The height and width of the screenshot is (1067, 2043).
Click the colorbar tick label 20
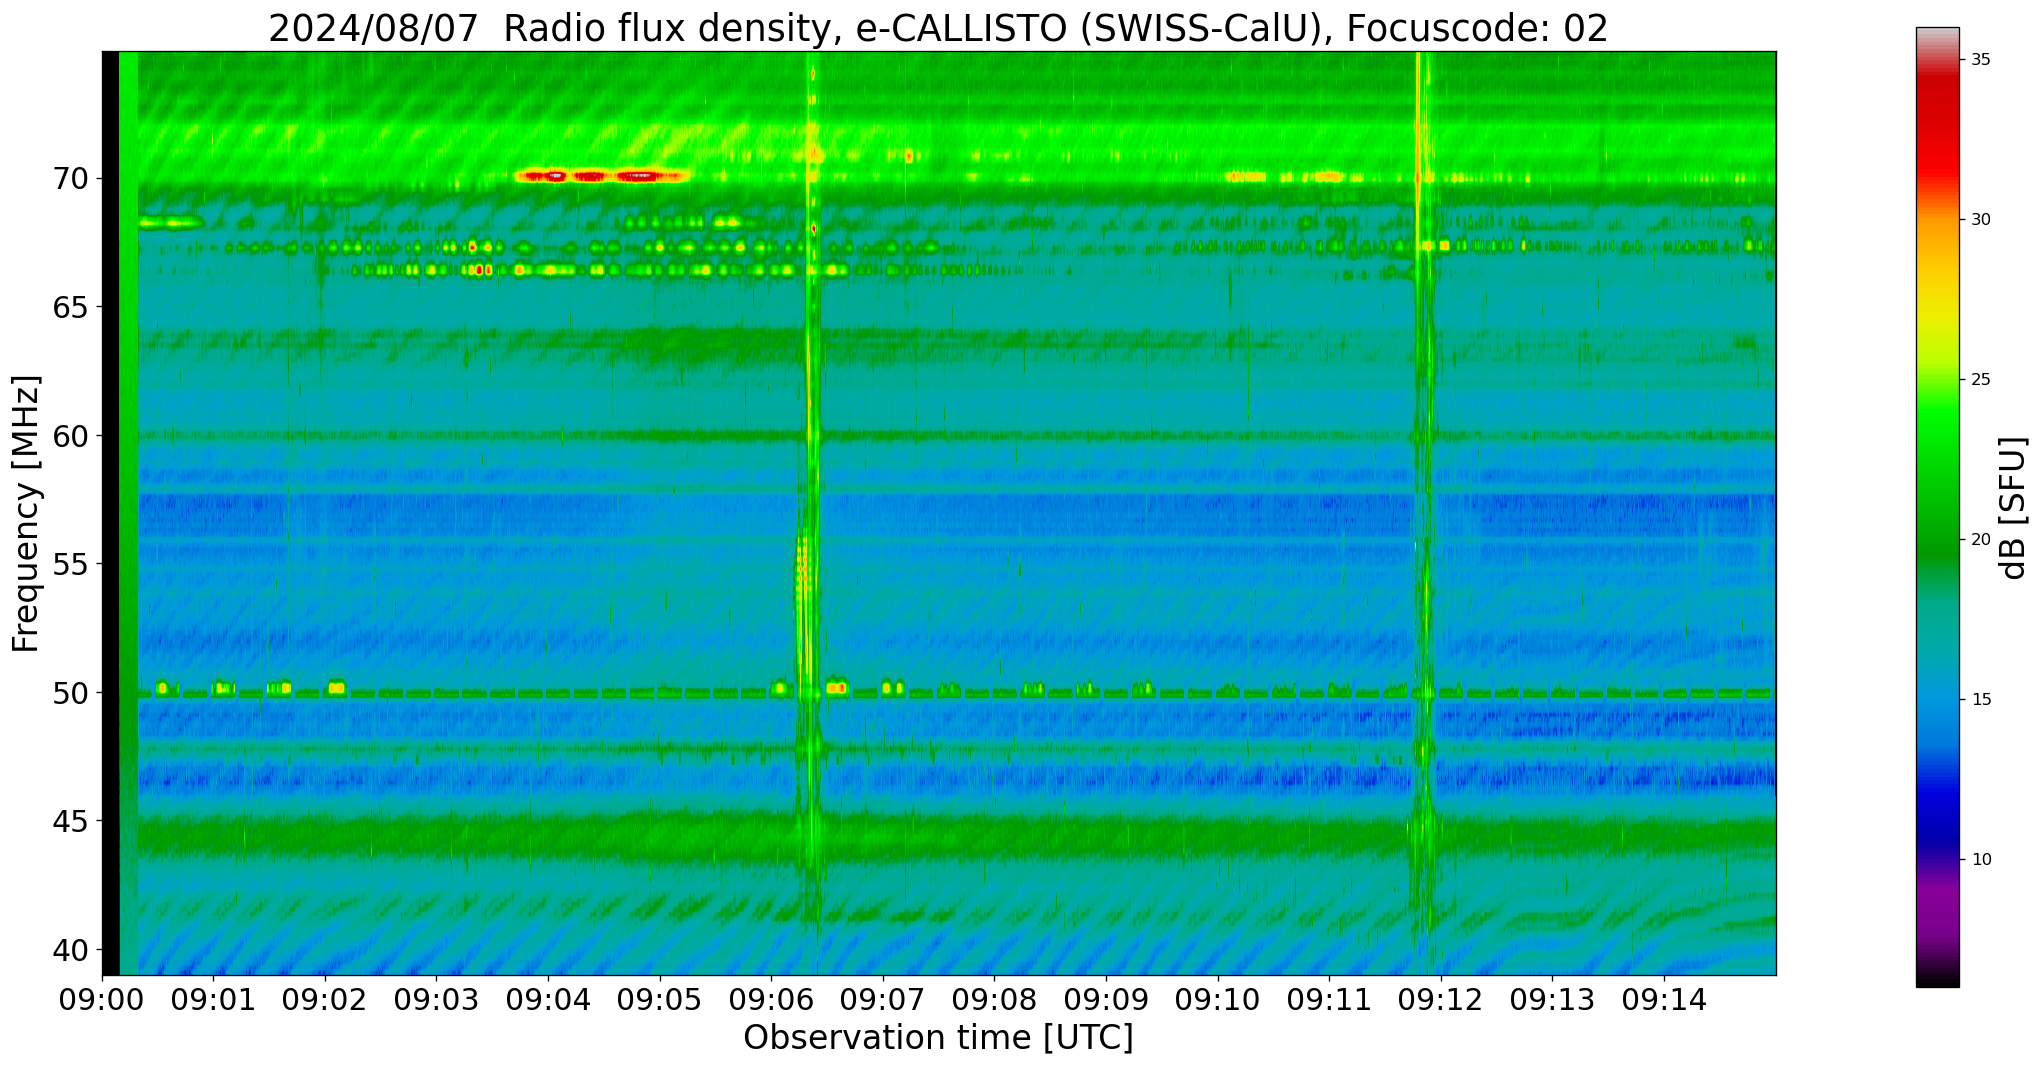pyautogui.click(x=1981, y=540)
